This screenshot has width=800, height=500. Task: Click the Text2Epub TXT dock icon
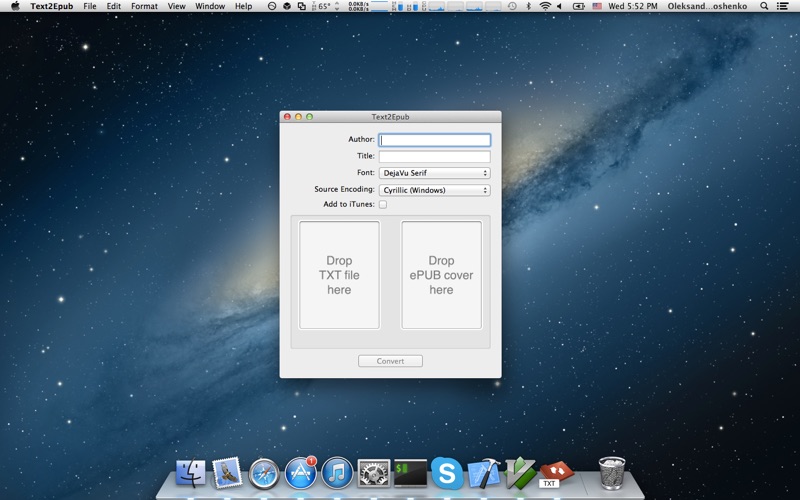[556, 474]
